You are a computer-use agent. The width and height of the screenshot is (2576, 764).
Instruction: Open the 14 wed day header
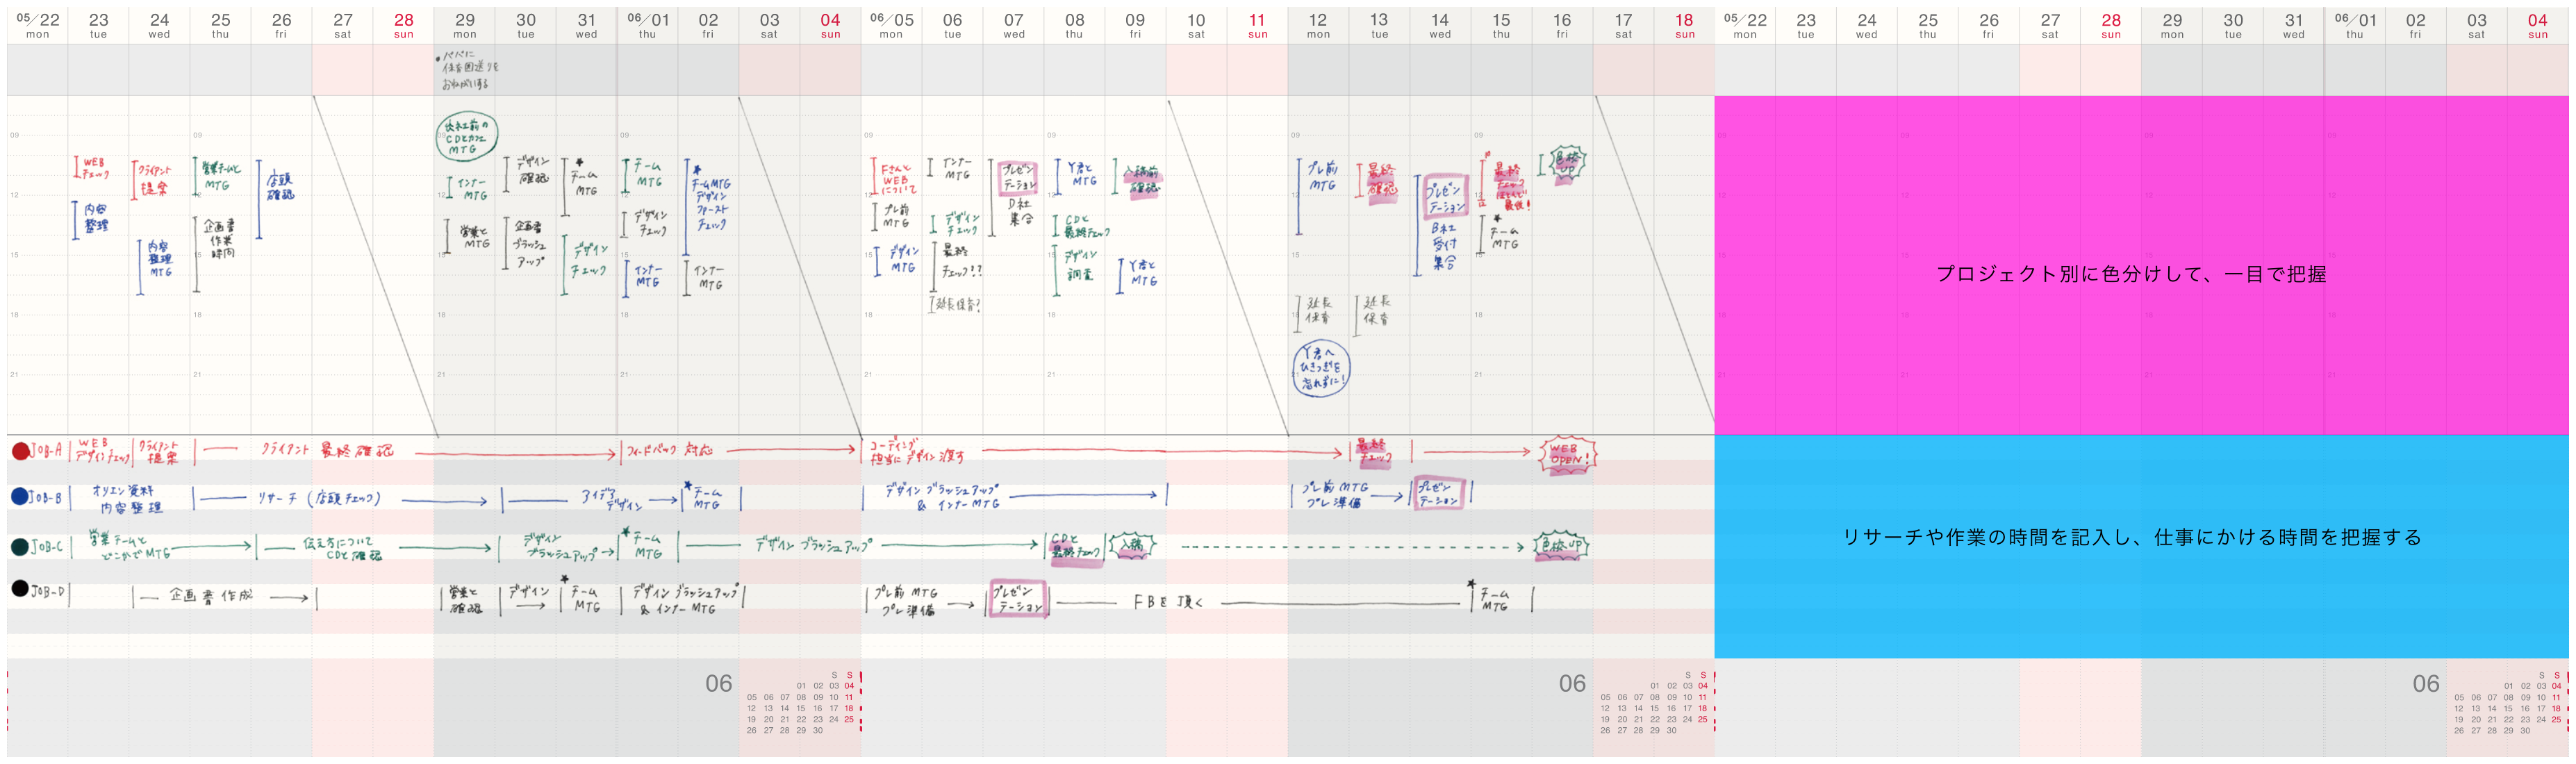1440,25
